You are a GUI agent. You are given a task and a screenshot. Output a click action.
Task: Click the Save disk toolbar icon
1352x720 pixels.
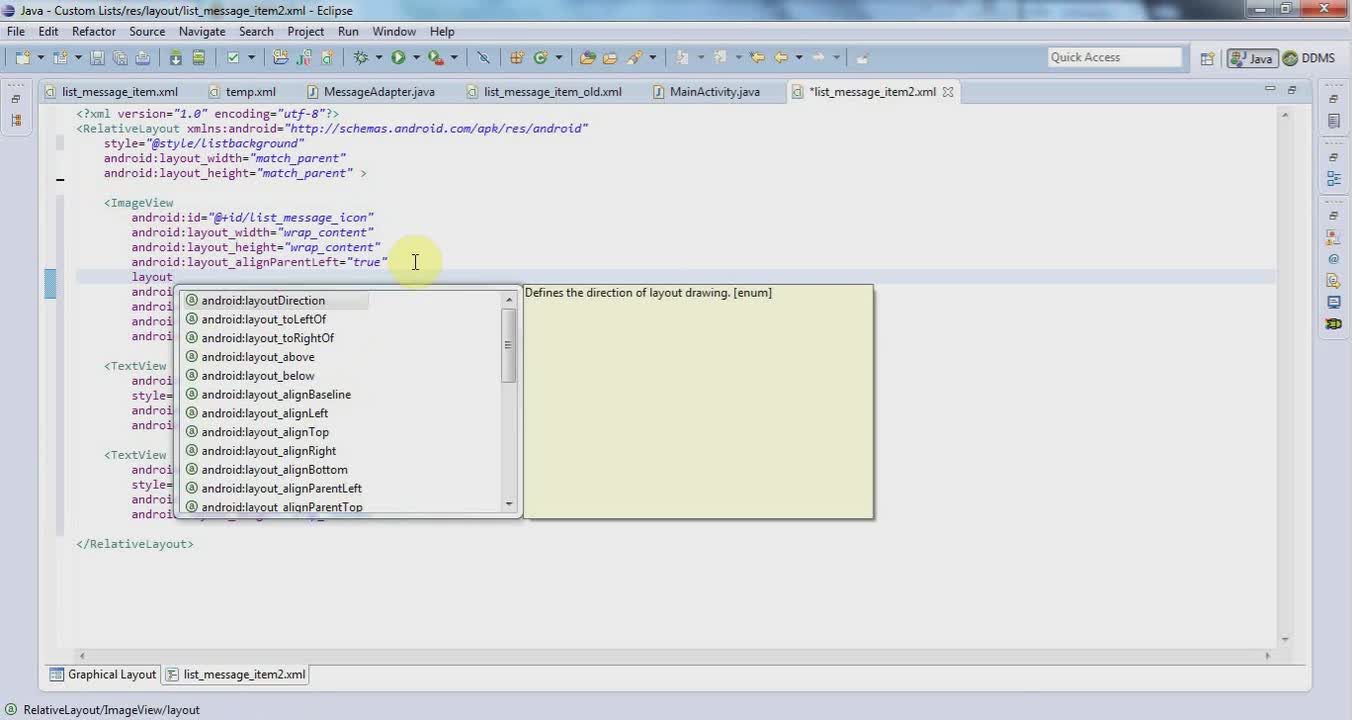[97, 57]
